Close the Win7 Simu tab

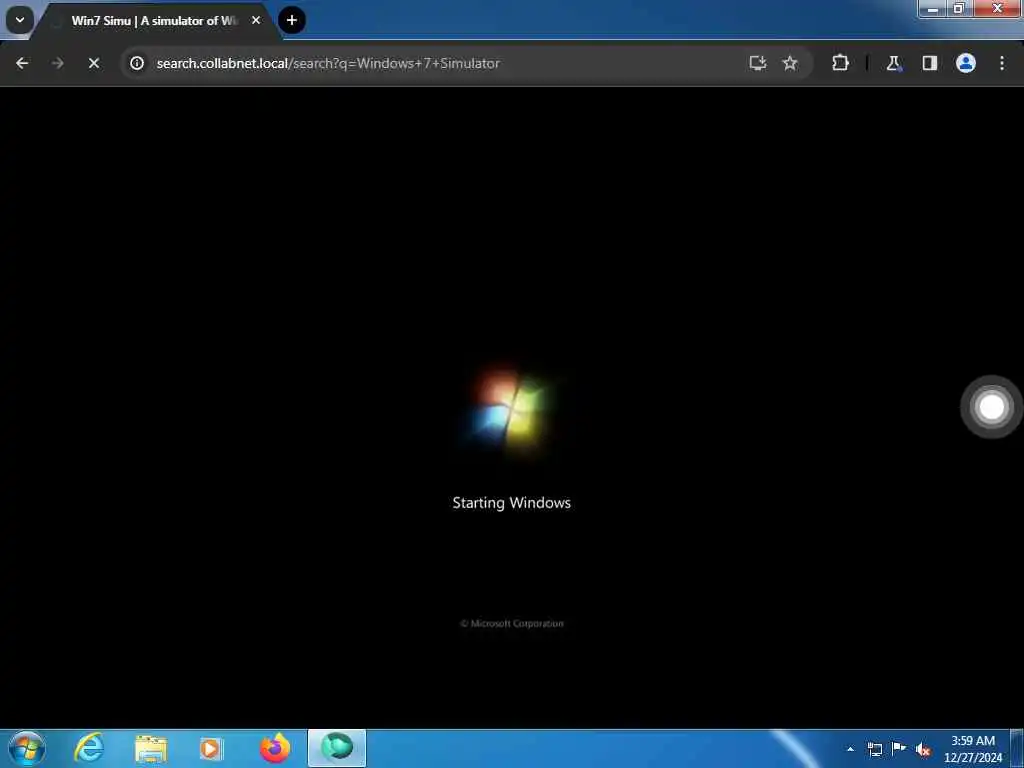tap(256, 20)
